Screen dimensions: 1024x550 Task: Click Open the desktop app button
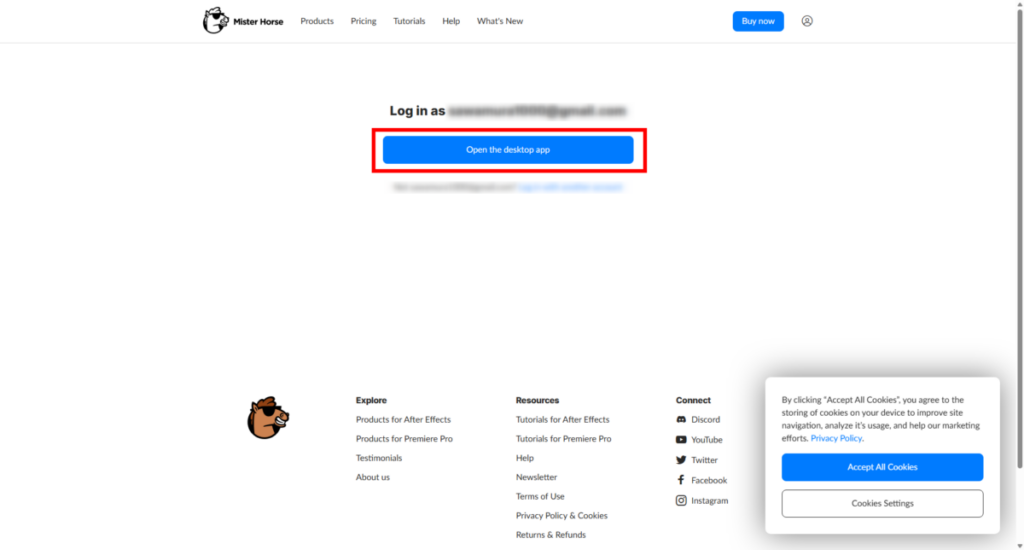point(508,150)
